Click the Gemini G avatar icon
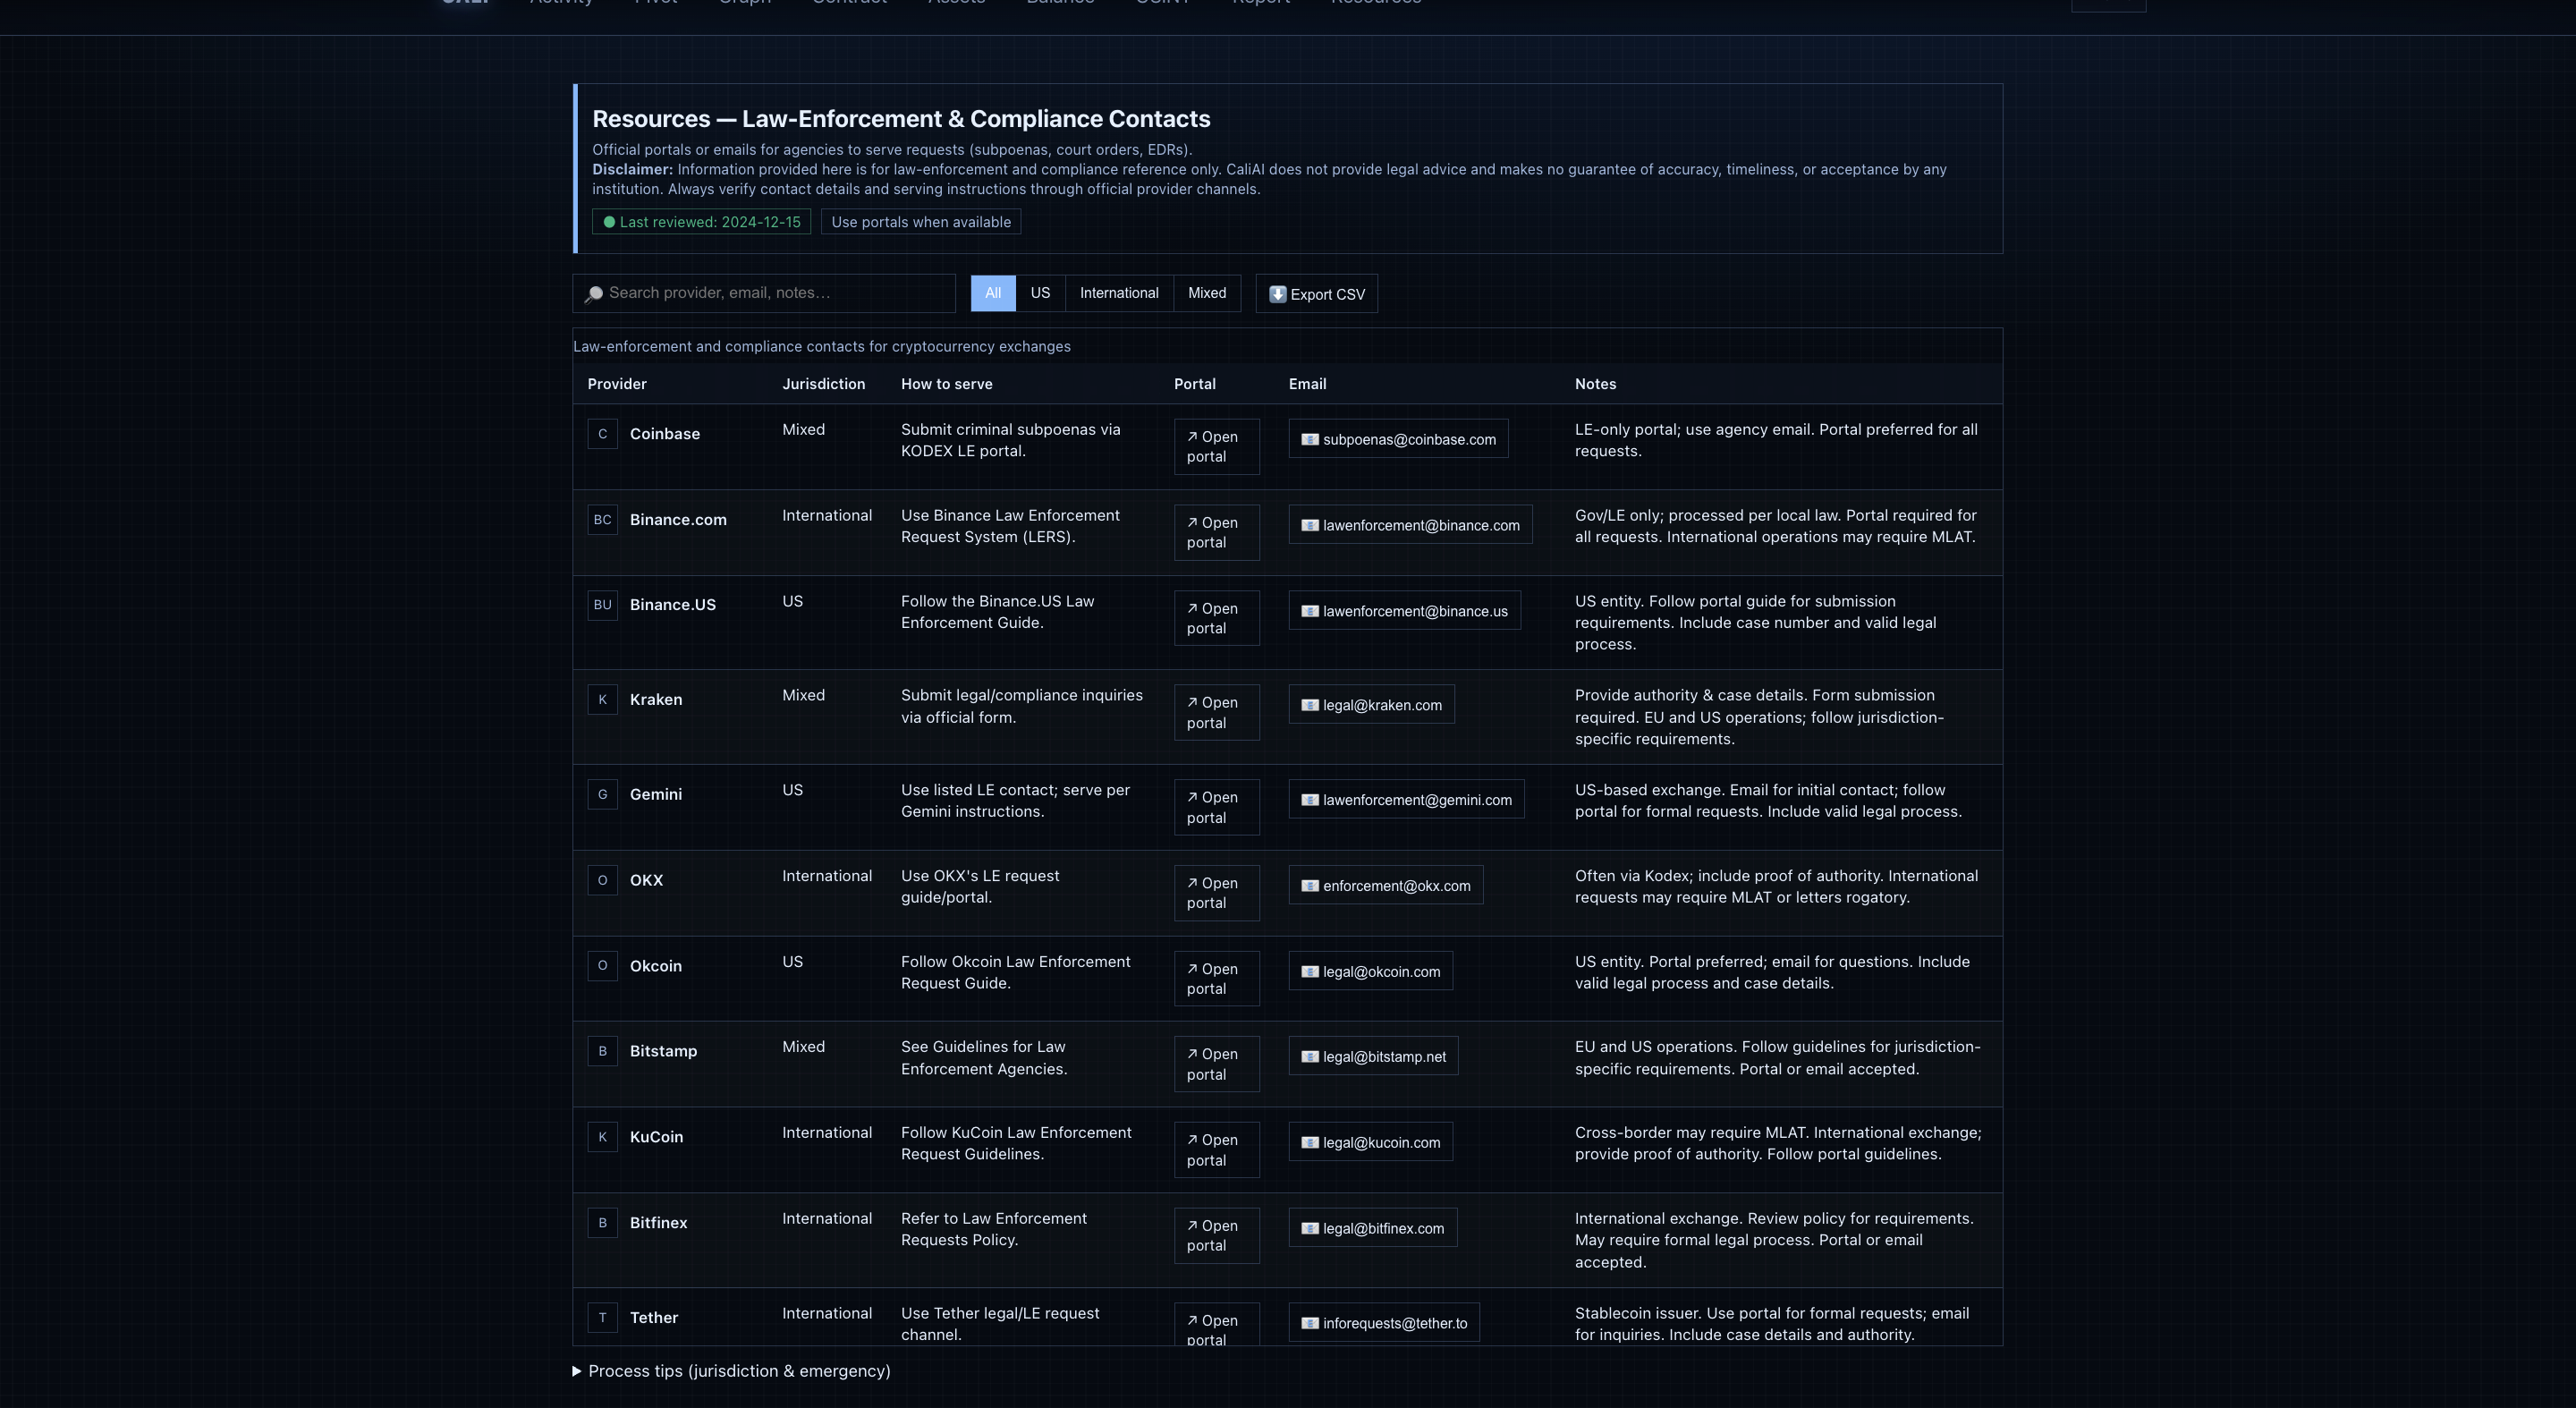This screenshot has width=2576, height=1408. [x=602, y=795]
